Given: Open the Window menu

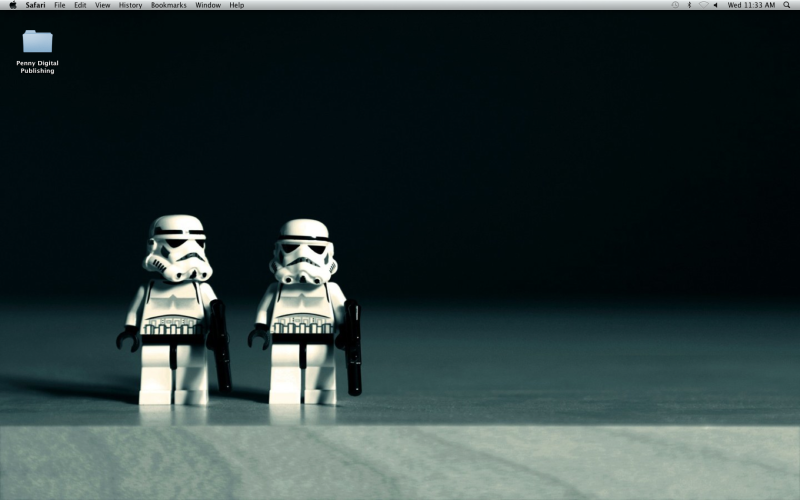Looking at the screenshot, I should pos(208,5).
